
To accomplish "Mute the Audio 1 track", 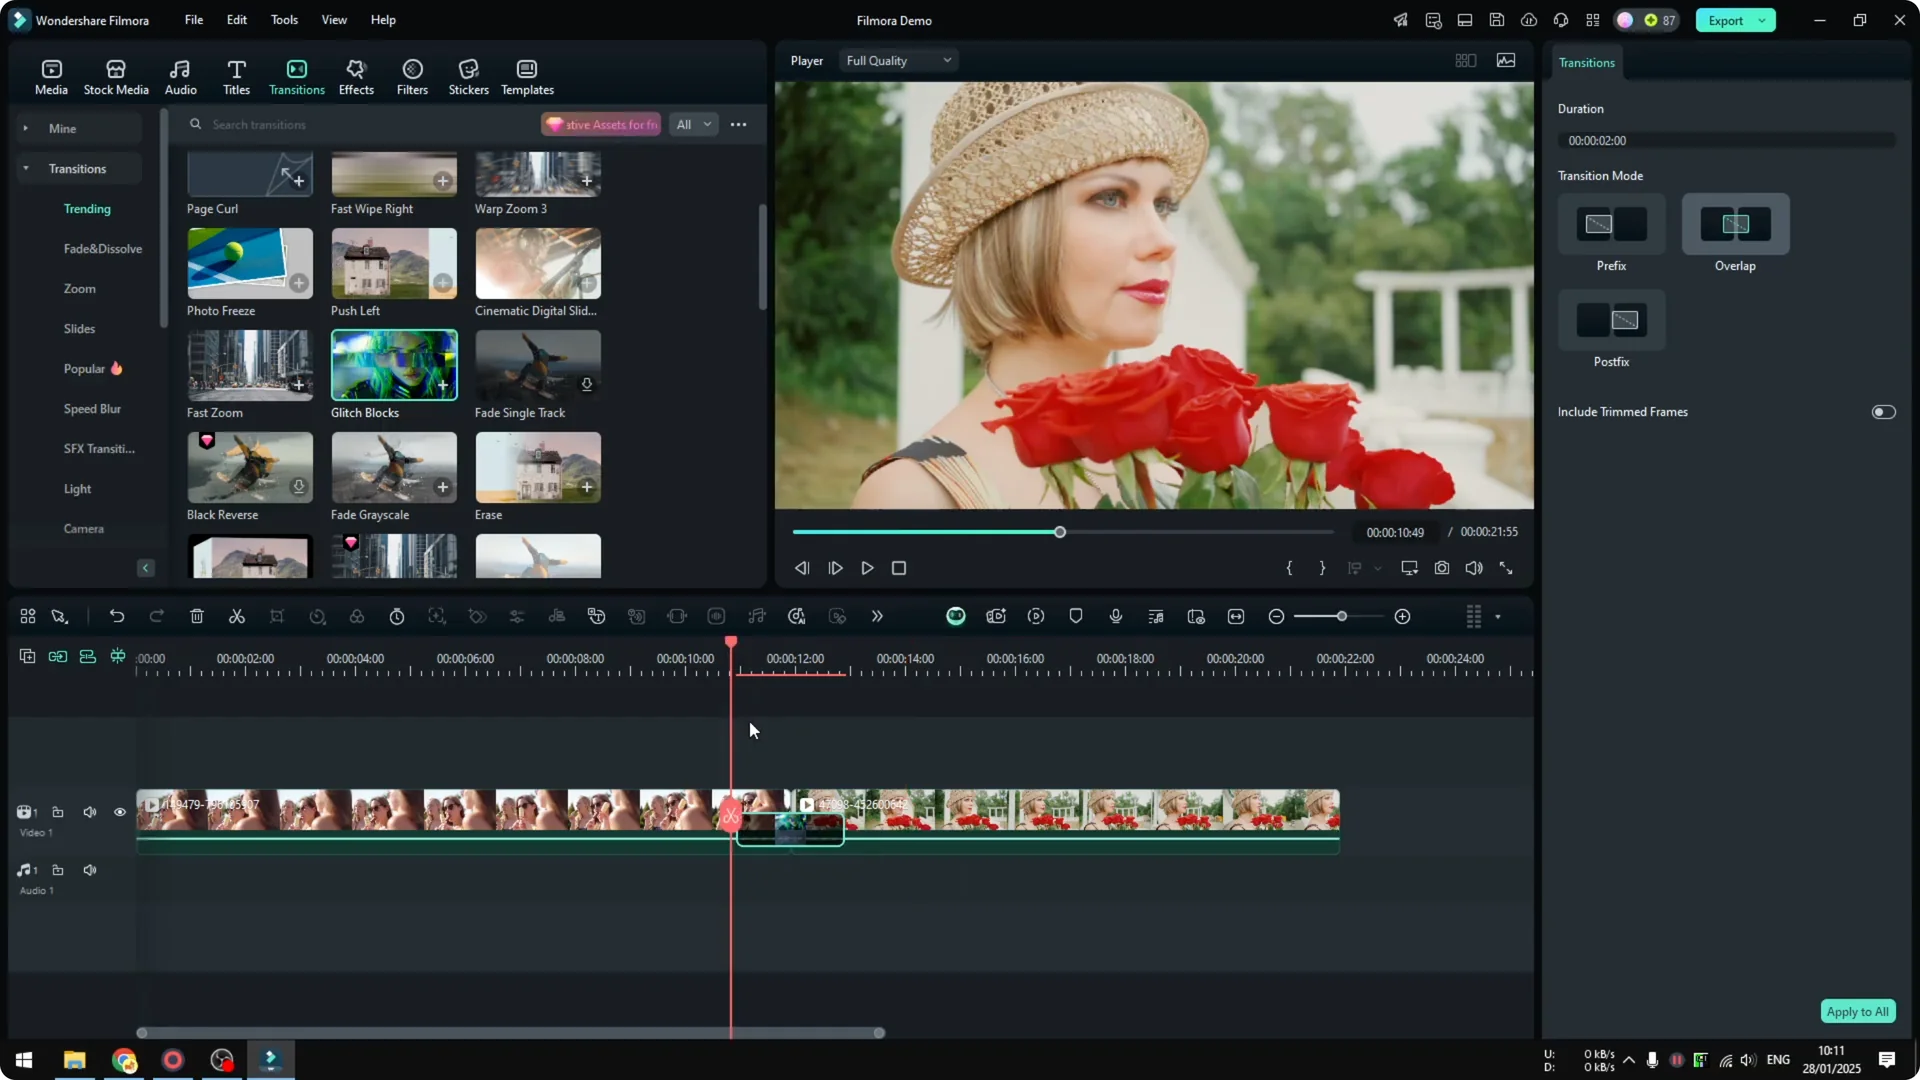I will pos(90,870).
